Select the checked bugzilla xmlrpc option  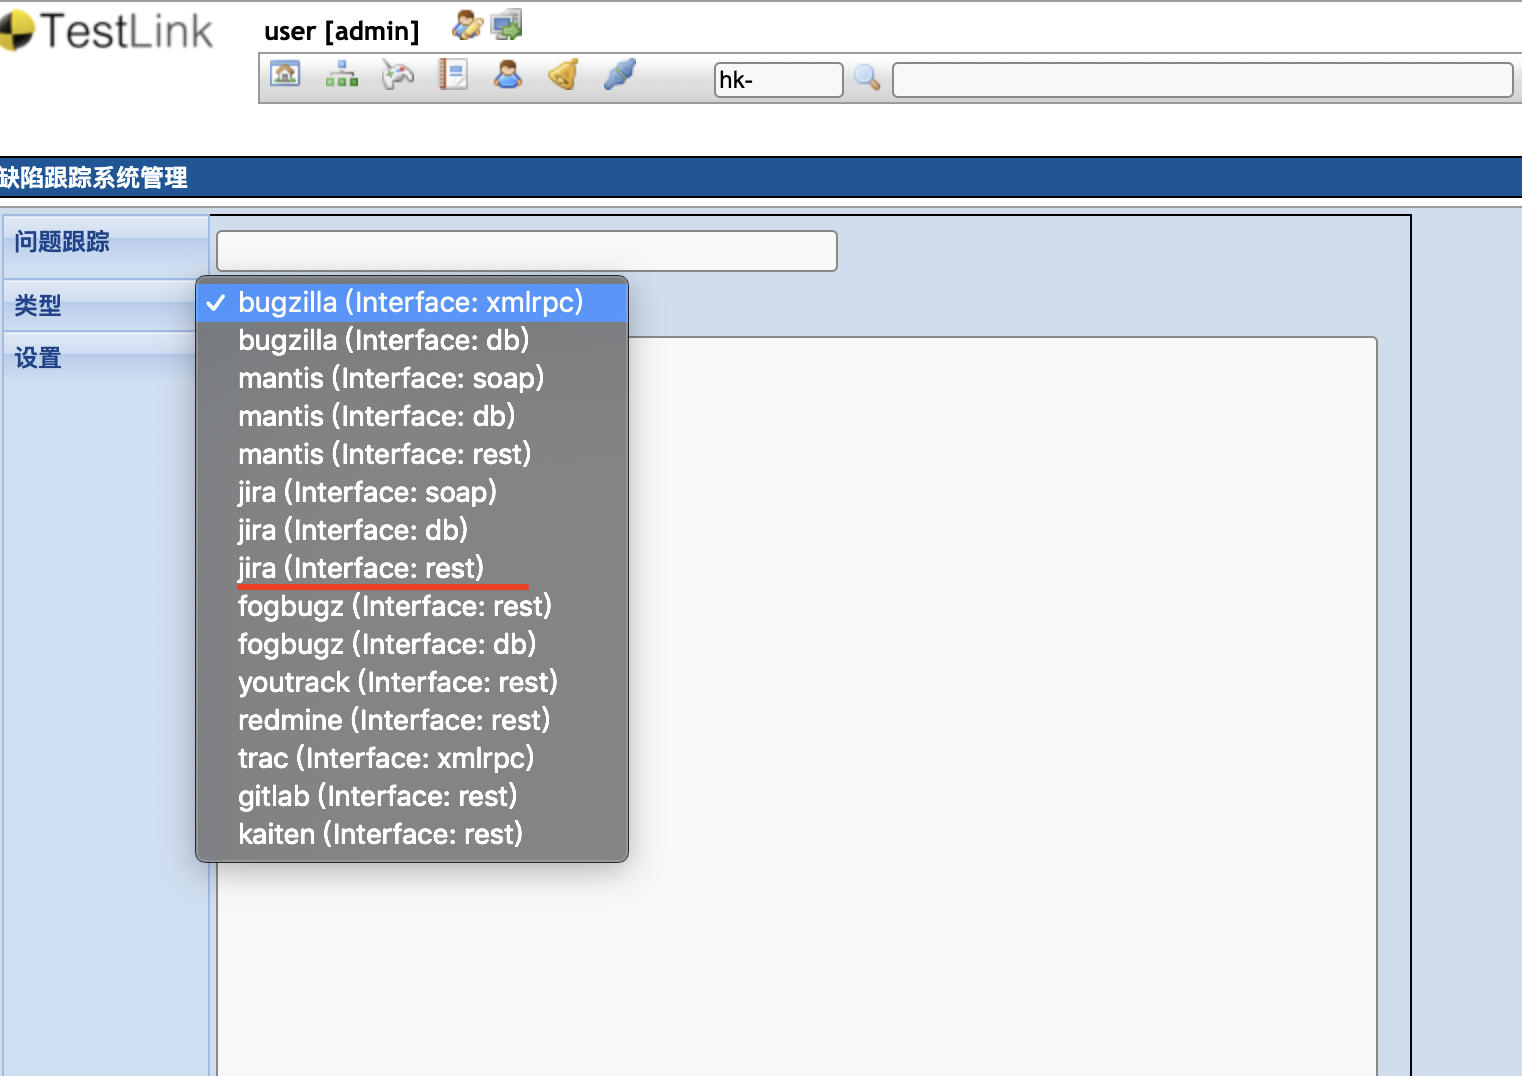tap(409, 302)
